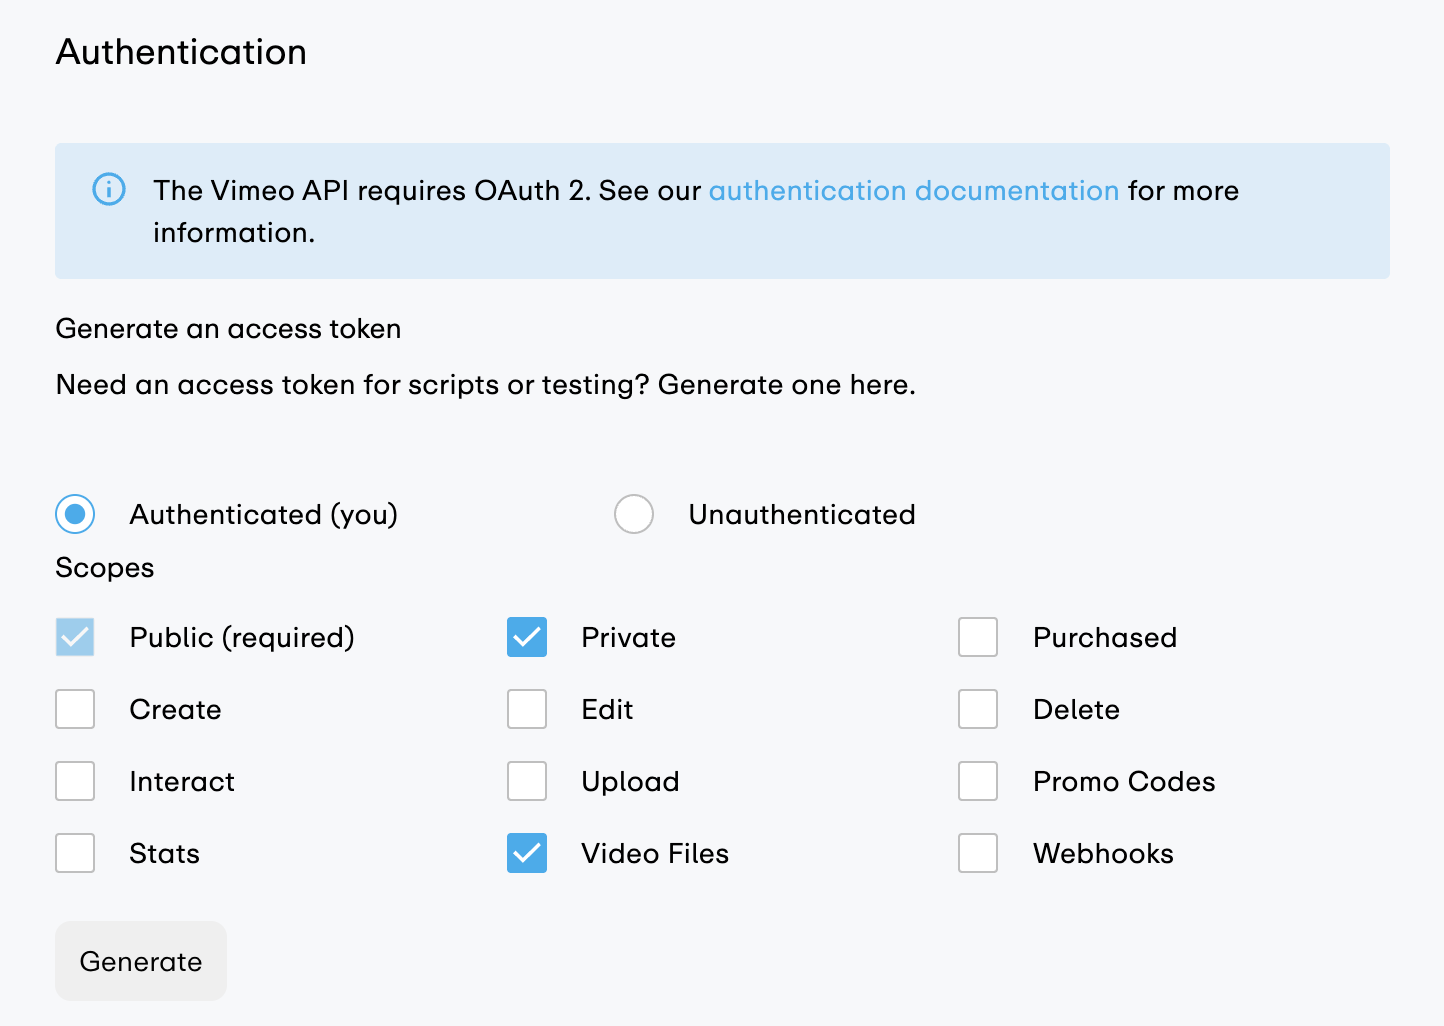Check the Interact scope
The width and height of the screenshot is (1444, 1026).
75,781
